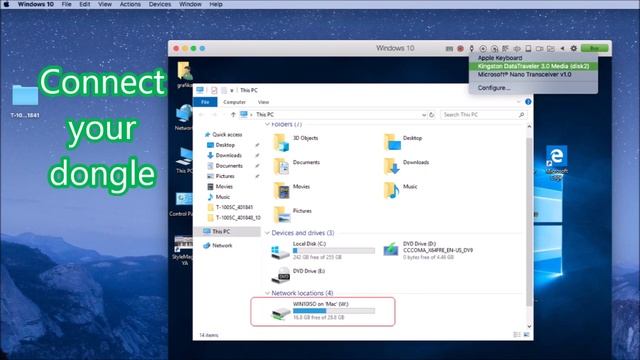Select the 3D Objects folder
This screenshot has width=640, height=360.
point(296,142)
